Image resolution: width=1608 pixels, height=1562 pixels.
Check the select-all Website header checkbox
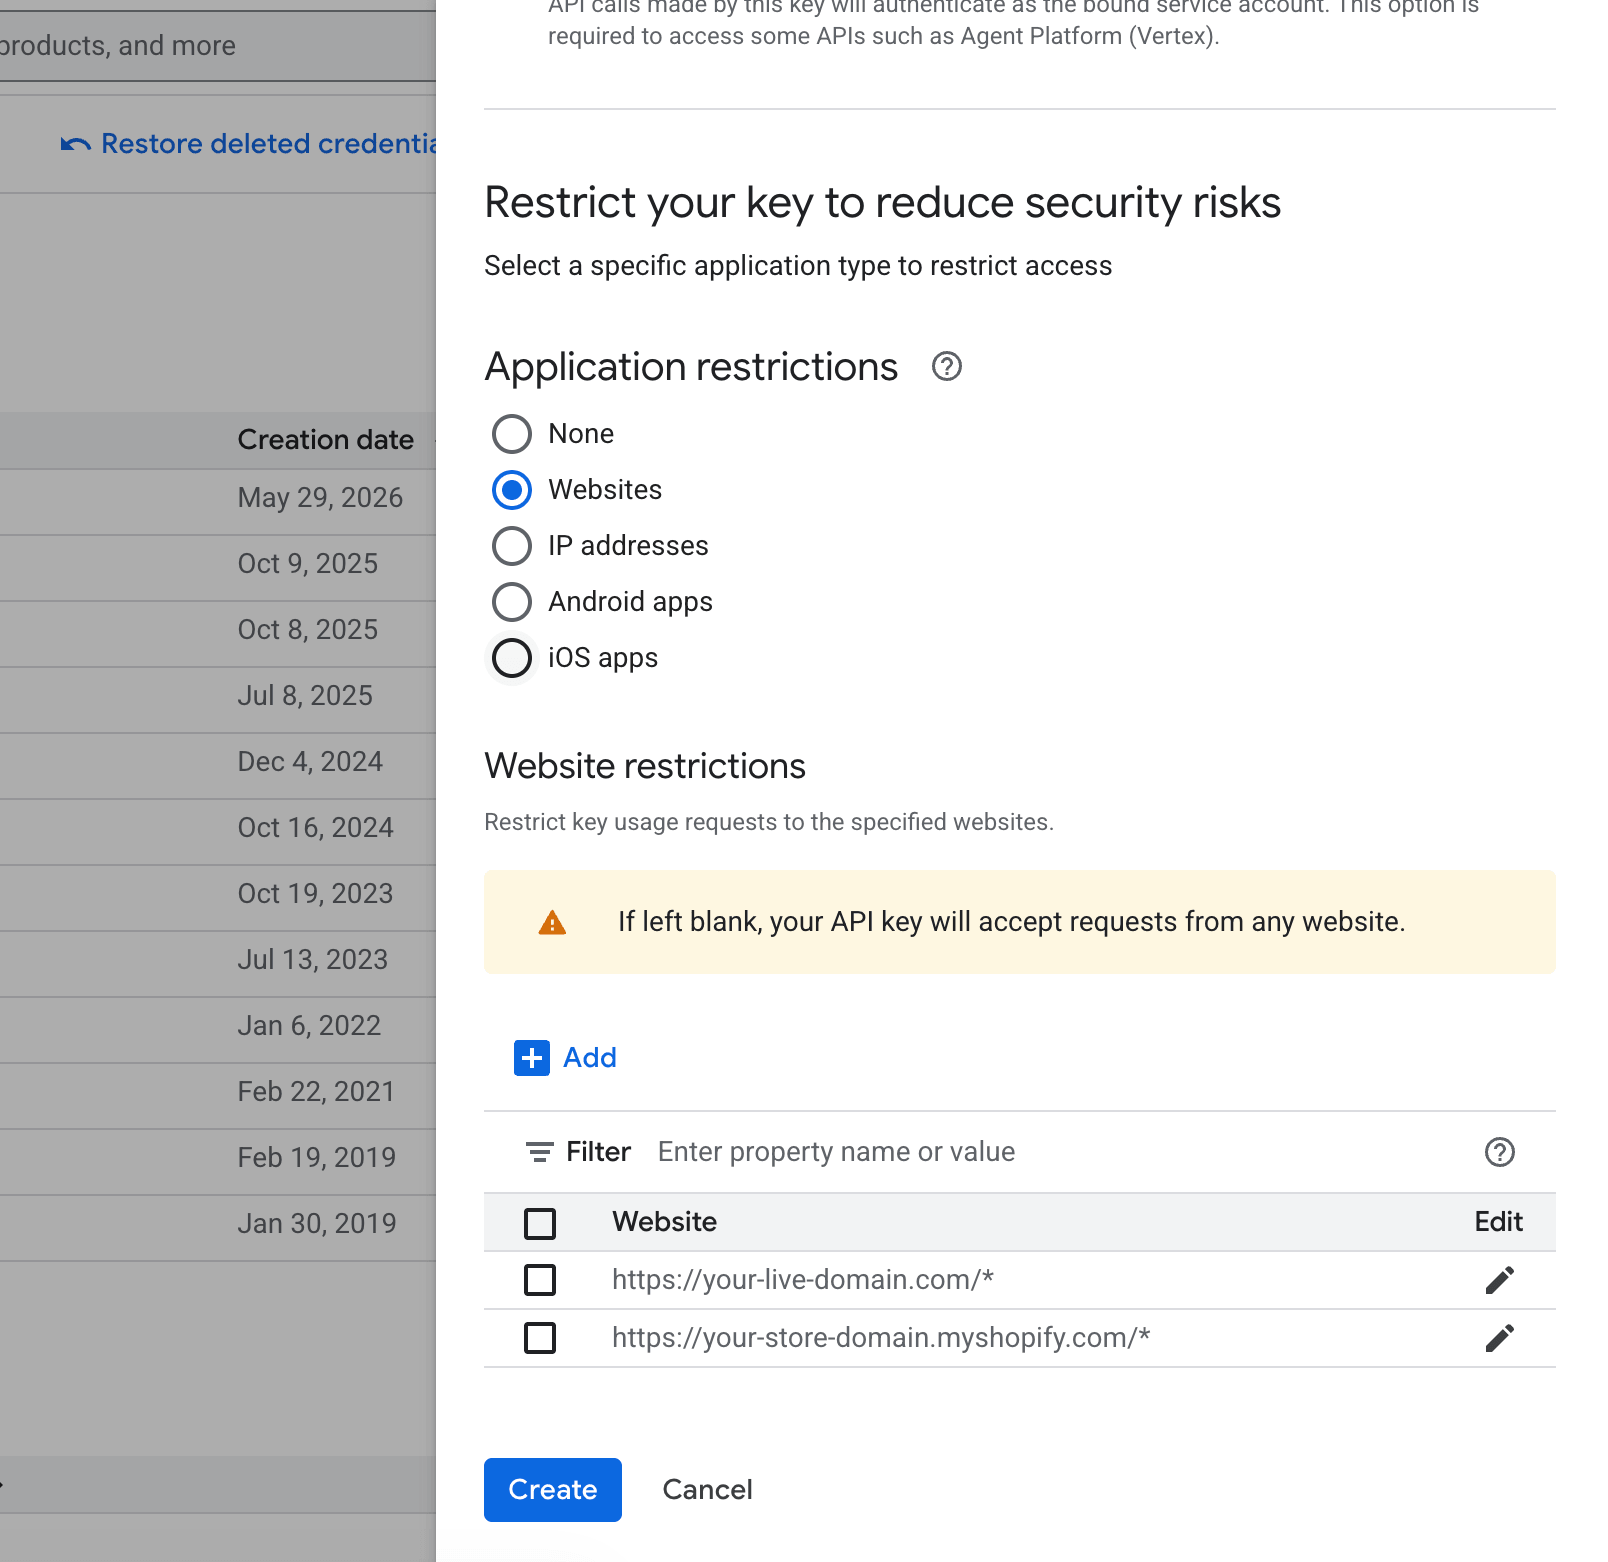(x=540, y=1223)
